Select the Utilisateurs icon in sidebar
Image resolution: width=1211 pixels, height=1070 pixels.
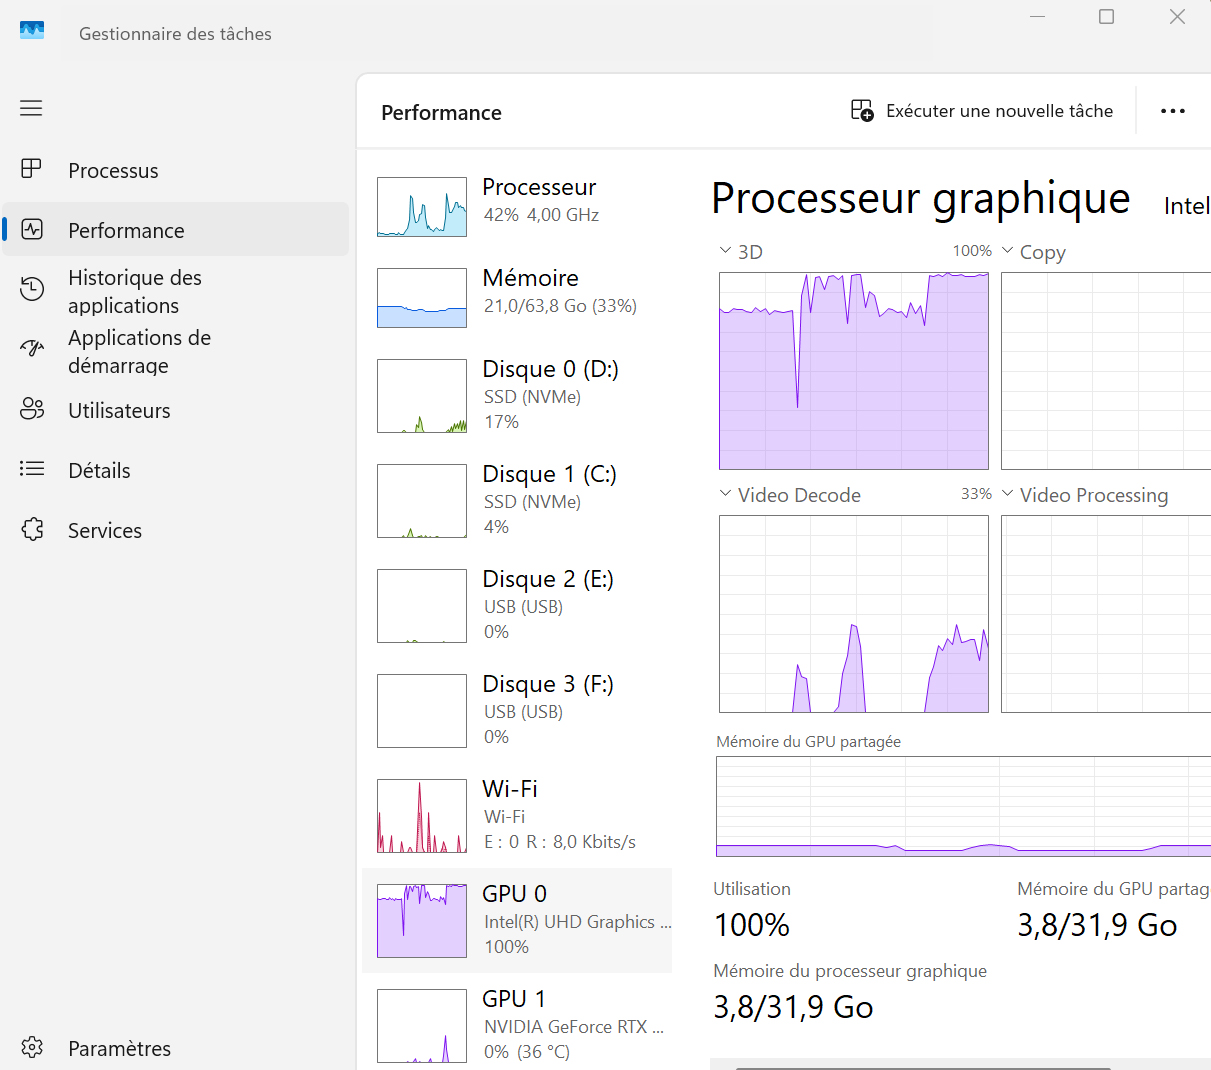point(32,409)
